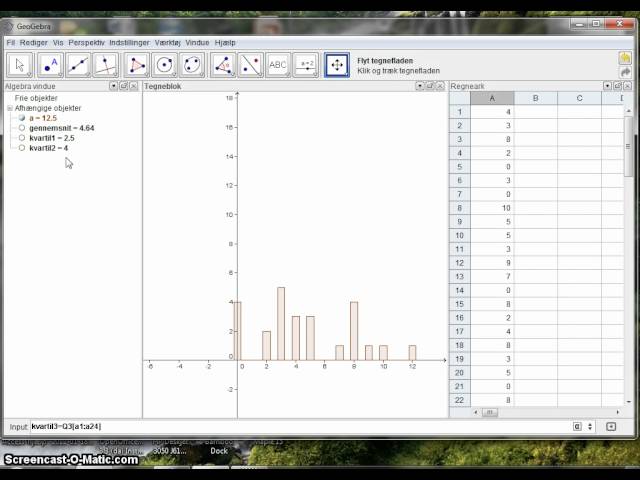Close the Regneark panel
This screenshot has height=480, width=640.
pyautogui.click(x=627, y=86)
